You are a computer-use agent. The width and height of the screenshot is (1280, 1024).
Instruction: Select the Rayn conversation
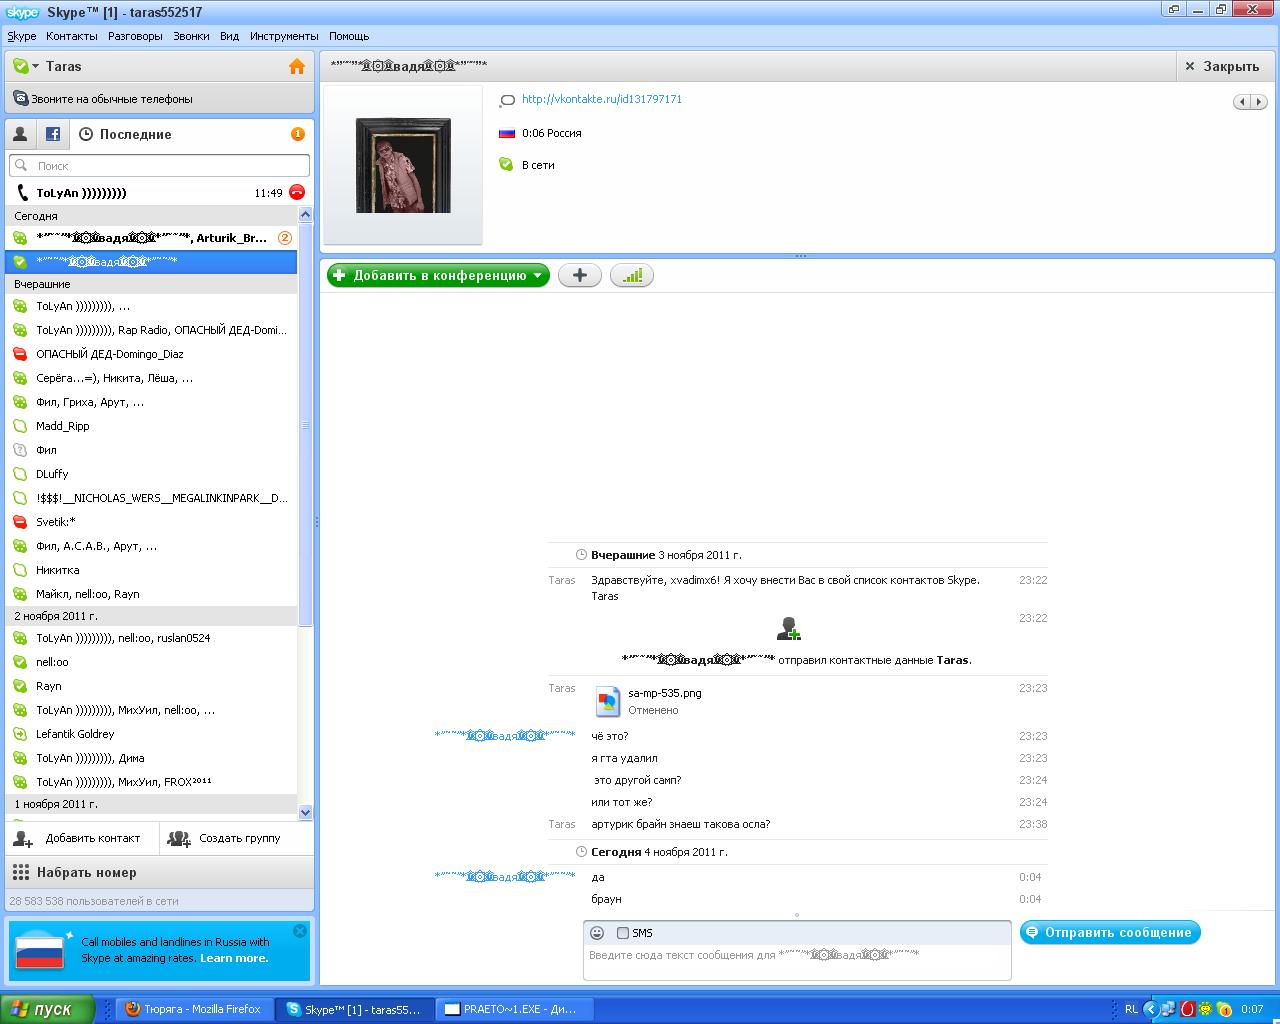pos(152,686)
